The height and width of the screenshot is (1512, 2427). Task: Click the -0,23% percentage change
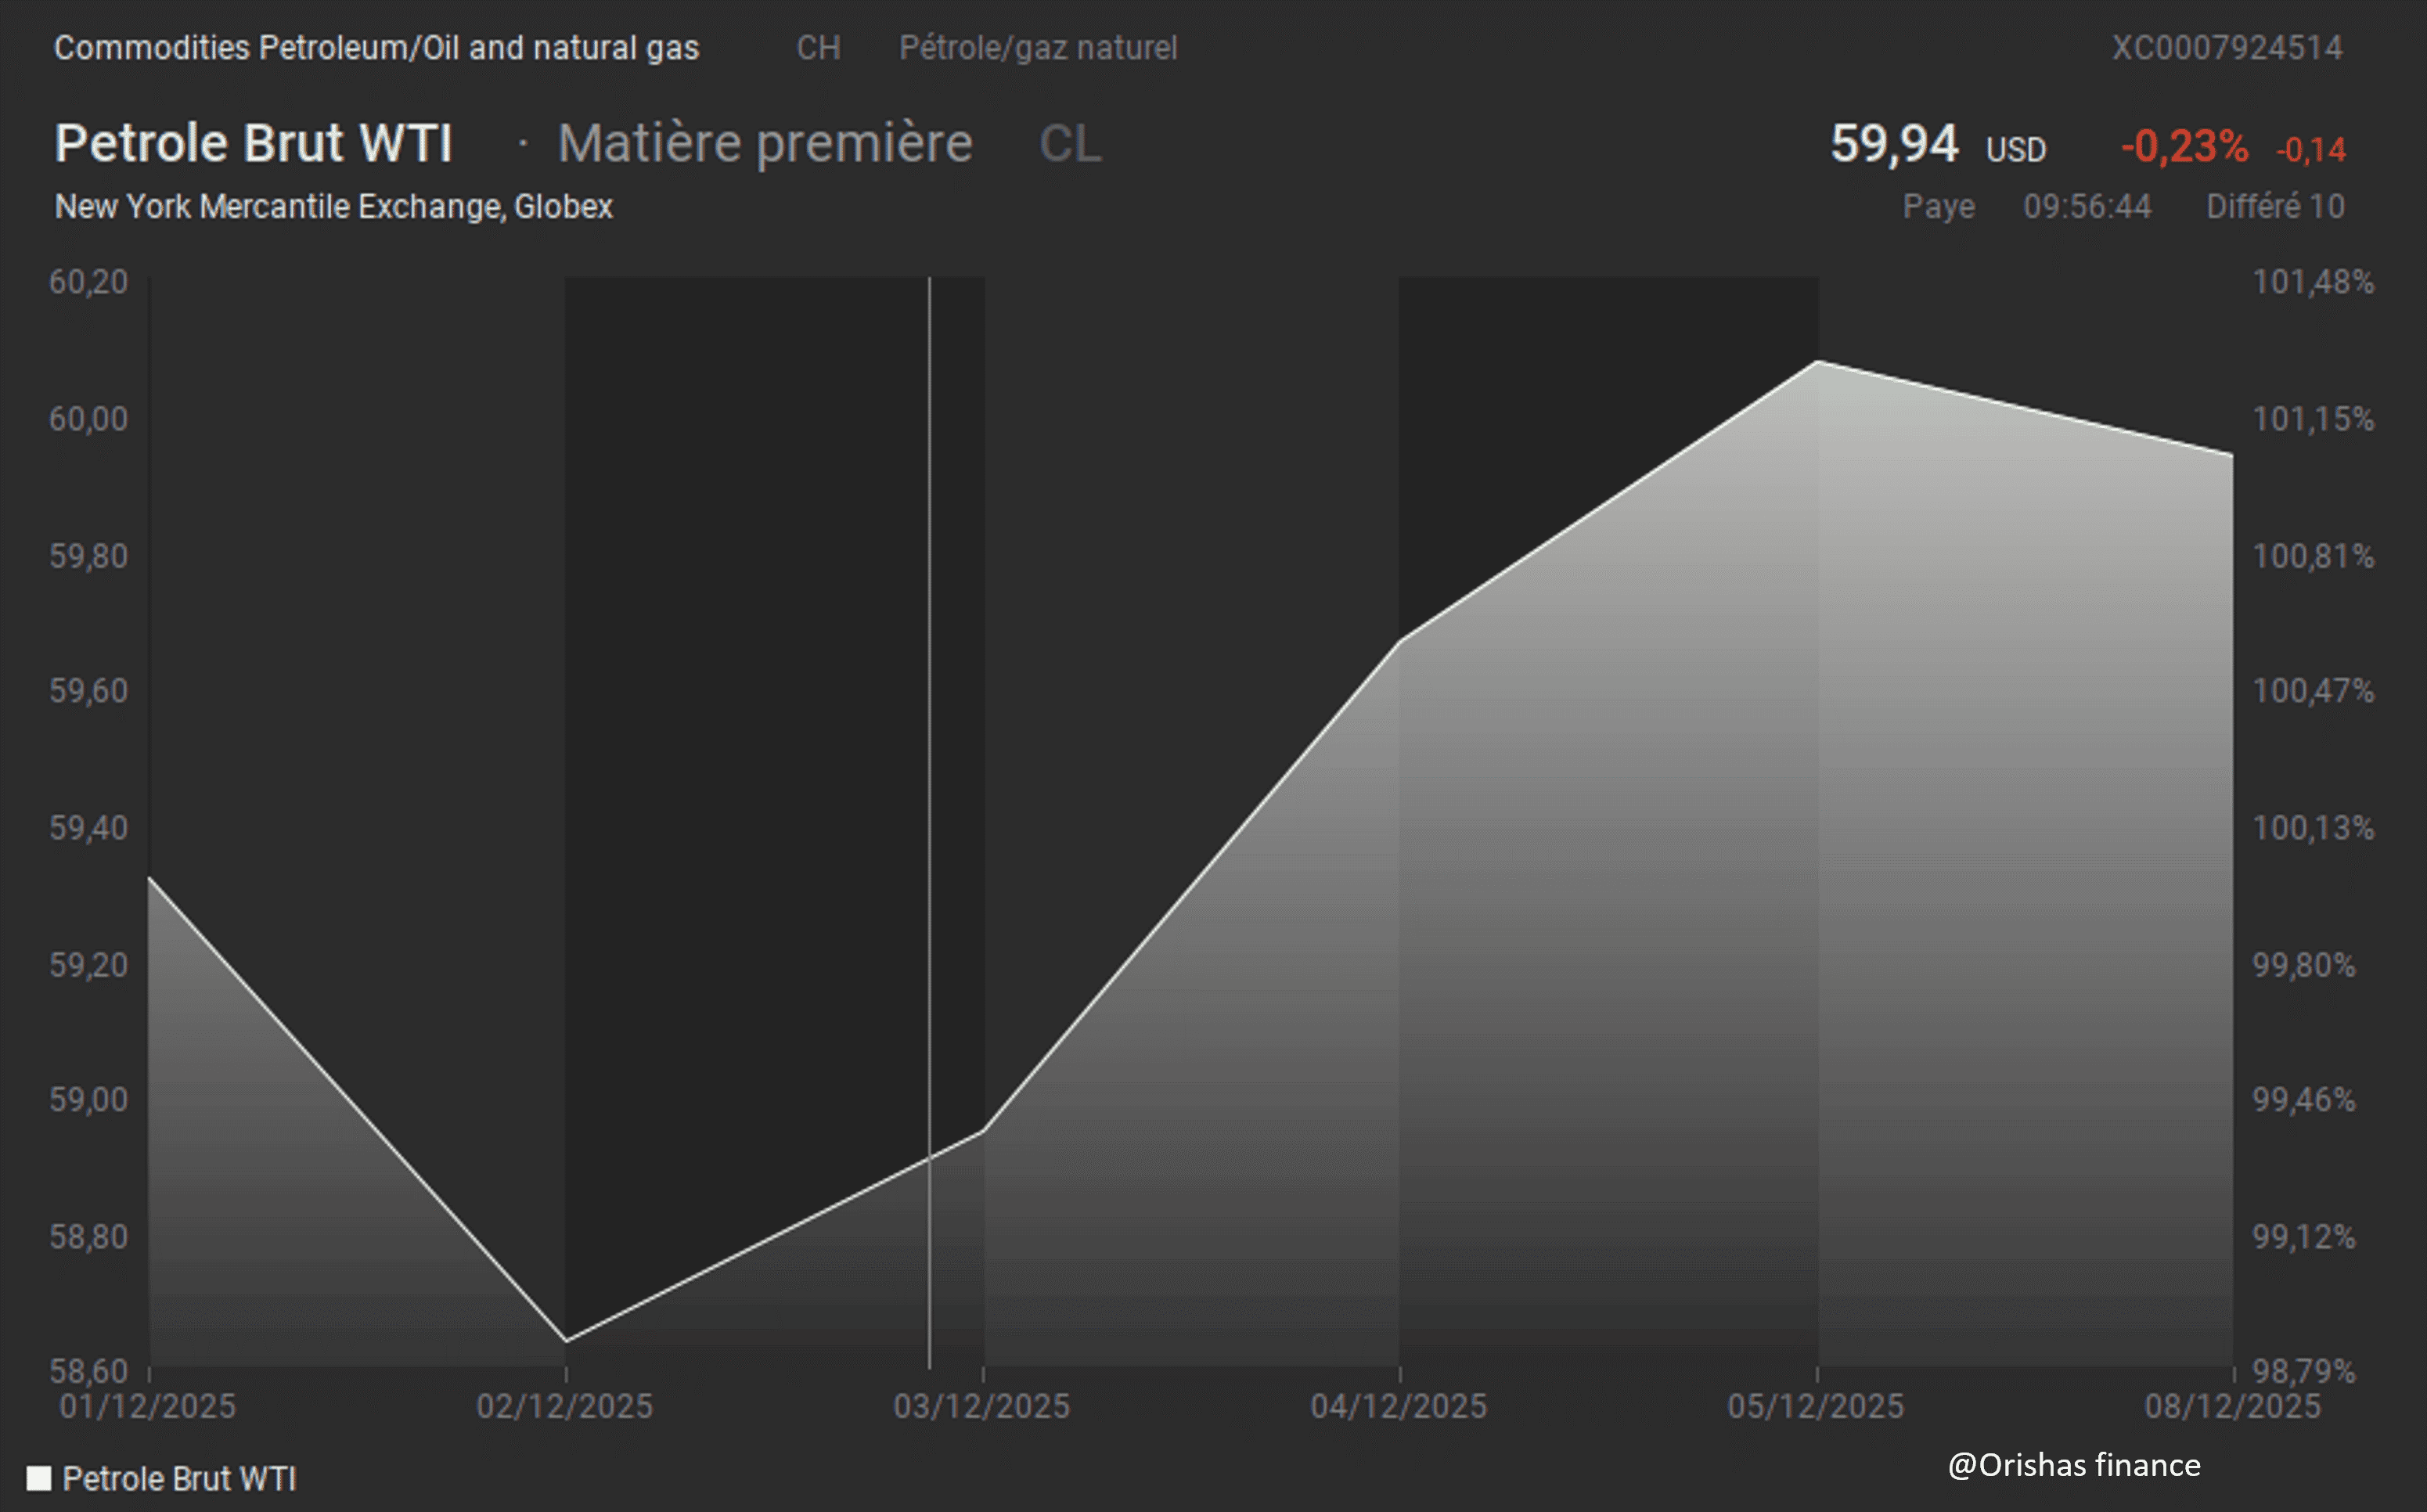coord(2184,147)
